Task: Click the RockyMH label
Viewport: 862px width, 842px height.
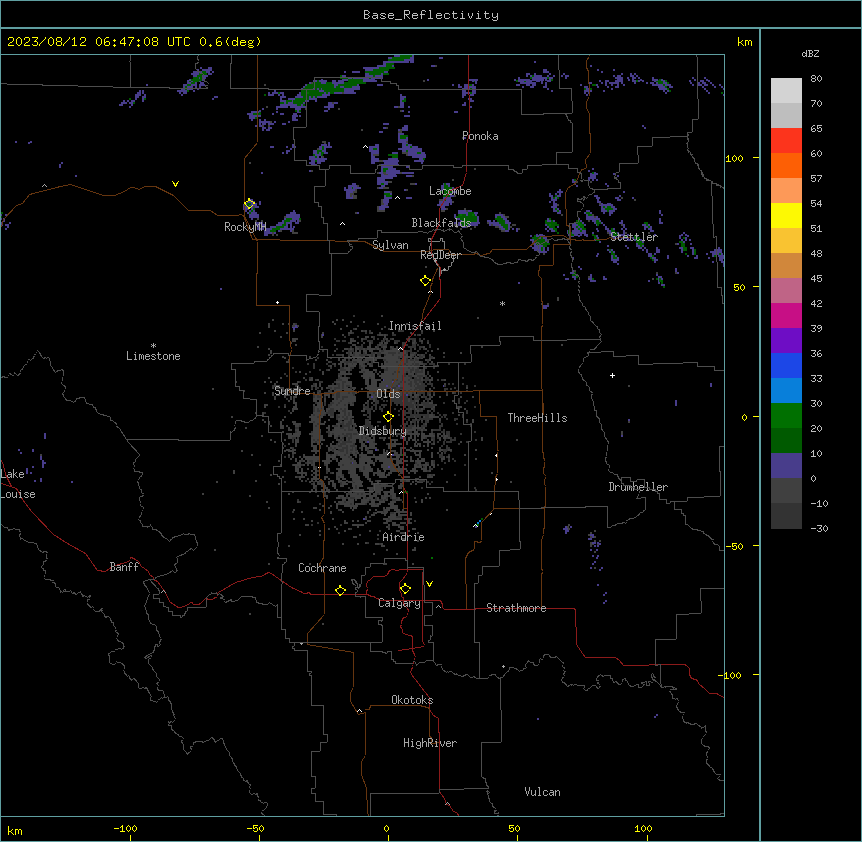Action: point(245,227)
